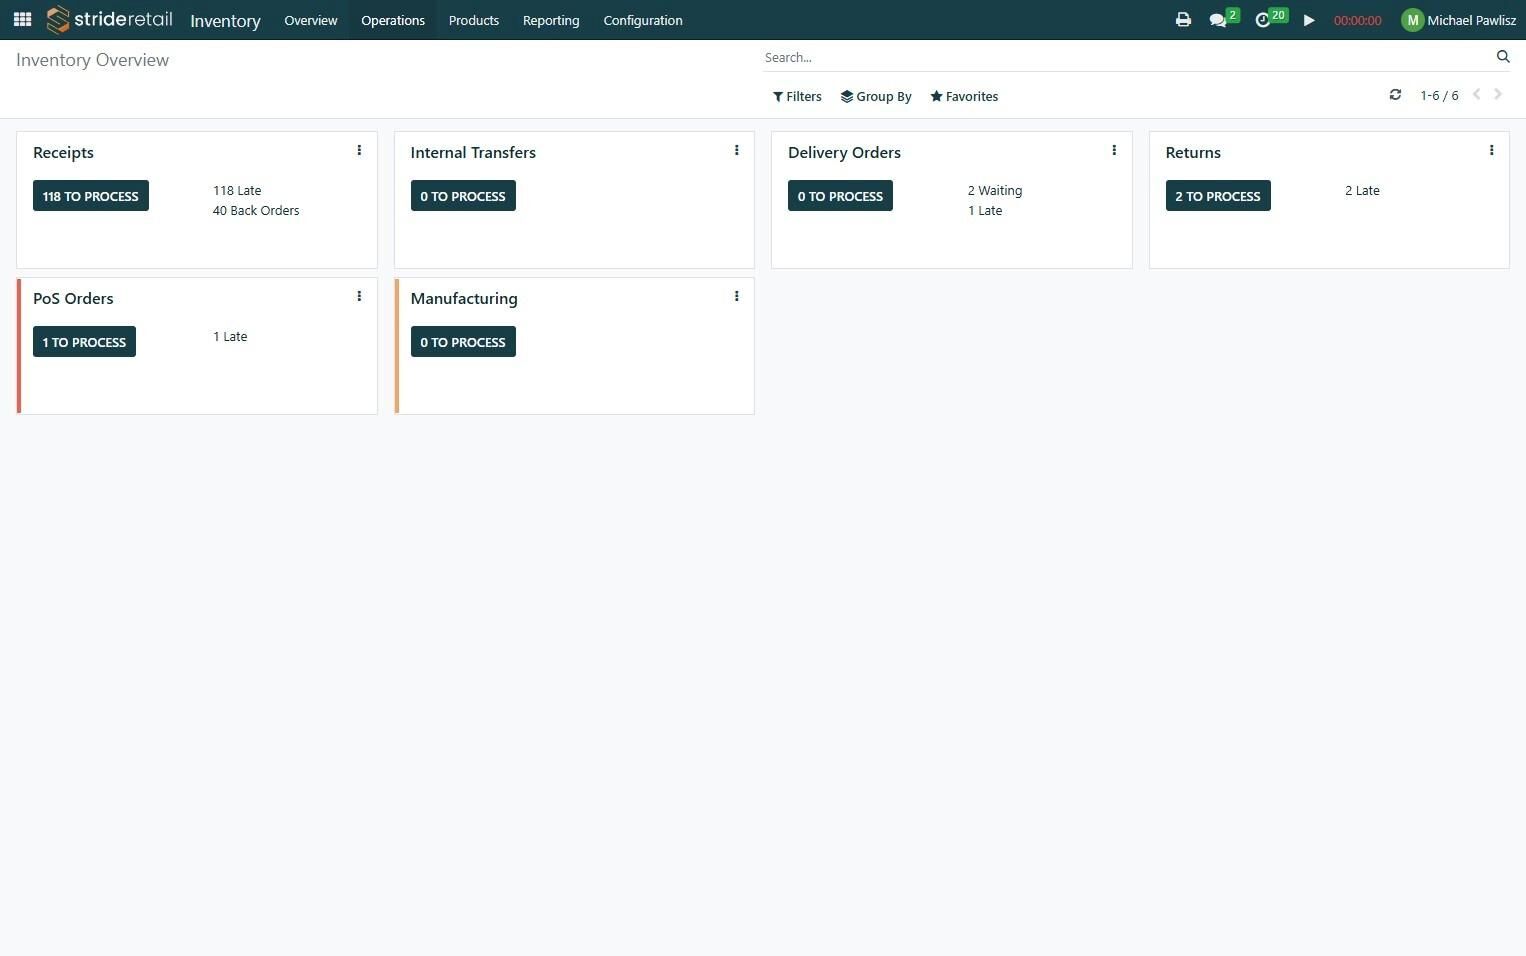This screenshot has width=1526, height=956.
Task: Open Returns card options menu
Action: coord(1492,151)
